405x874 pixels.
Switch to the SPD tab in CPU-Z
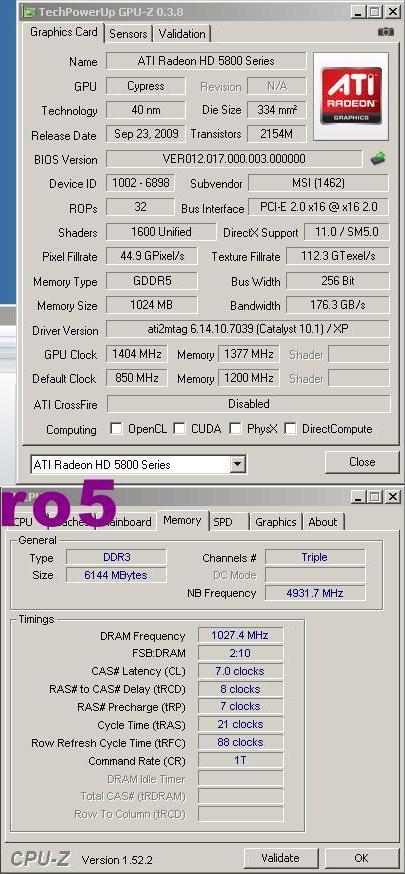point(228,522)
